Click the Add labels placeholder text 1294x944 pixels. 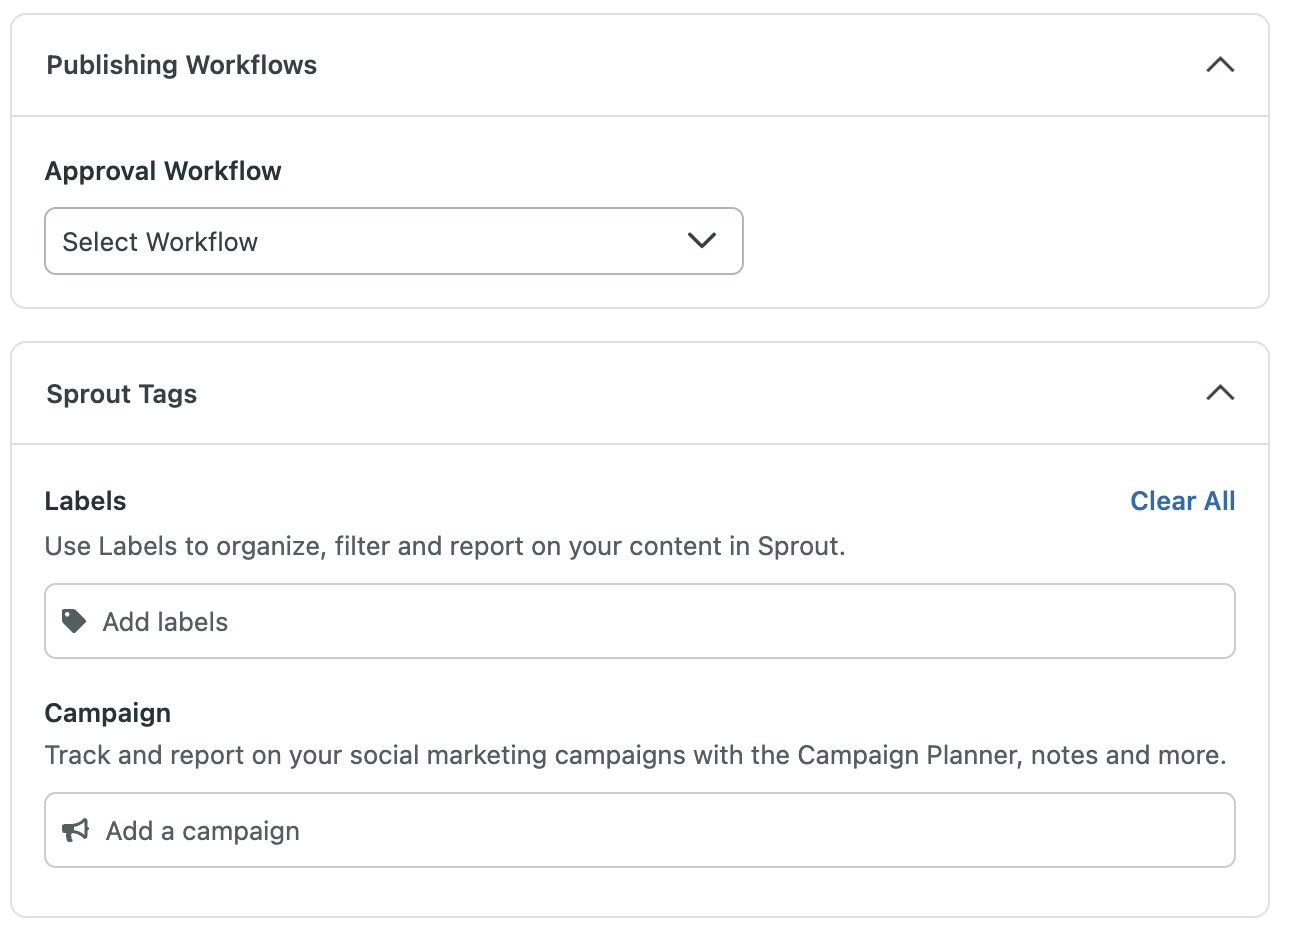coord(165,622)
